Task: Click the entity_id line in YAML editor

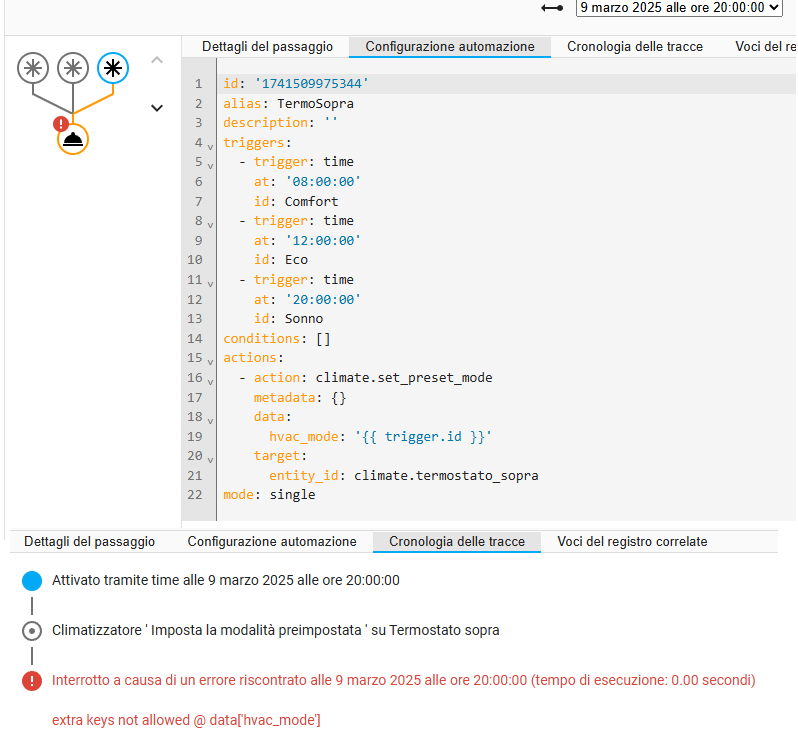Action: tap(403, 476)
